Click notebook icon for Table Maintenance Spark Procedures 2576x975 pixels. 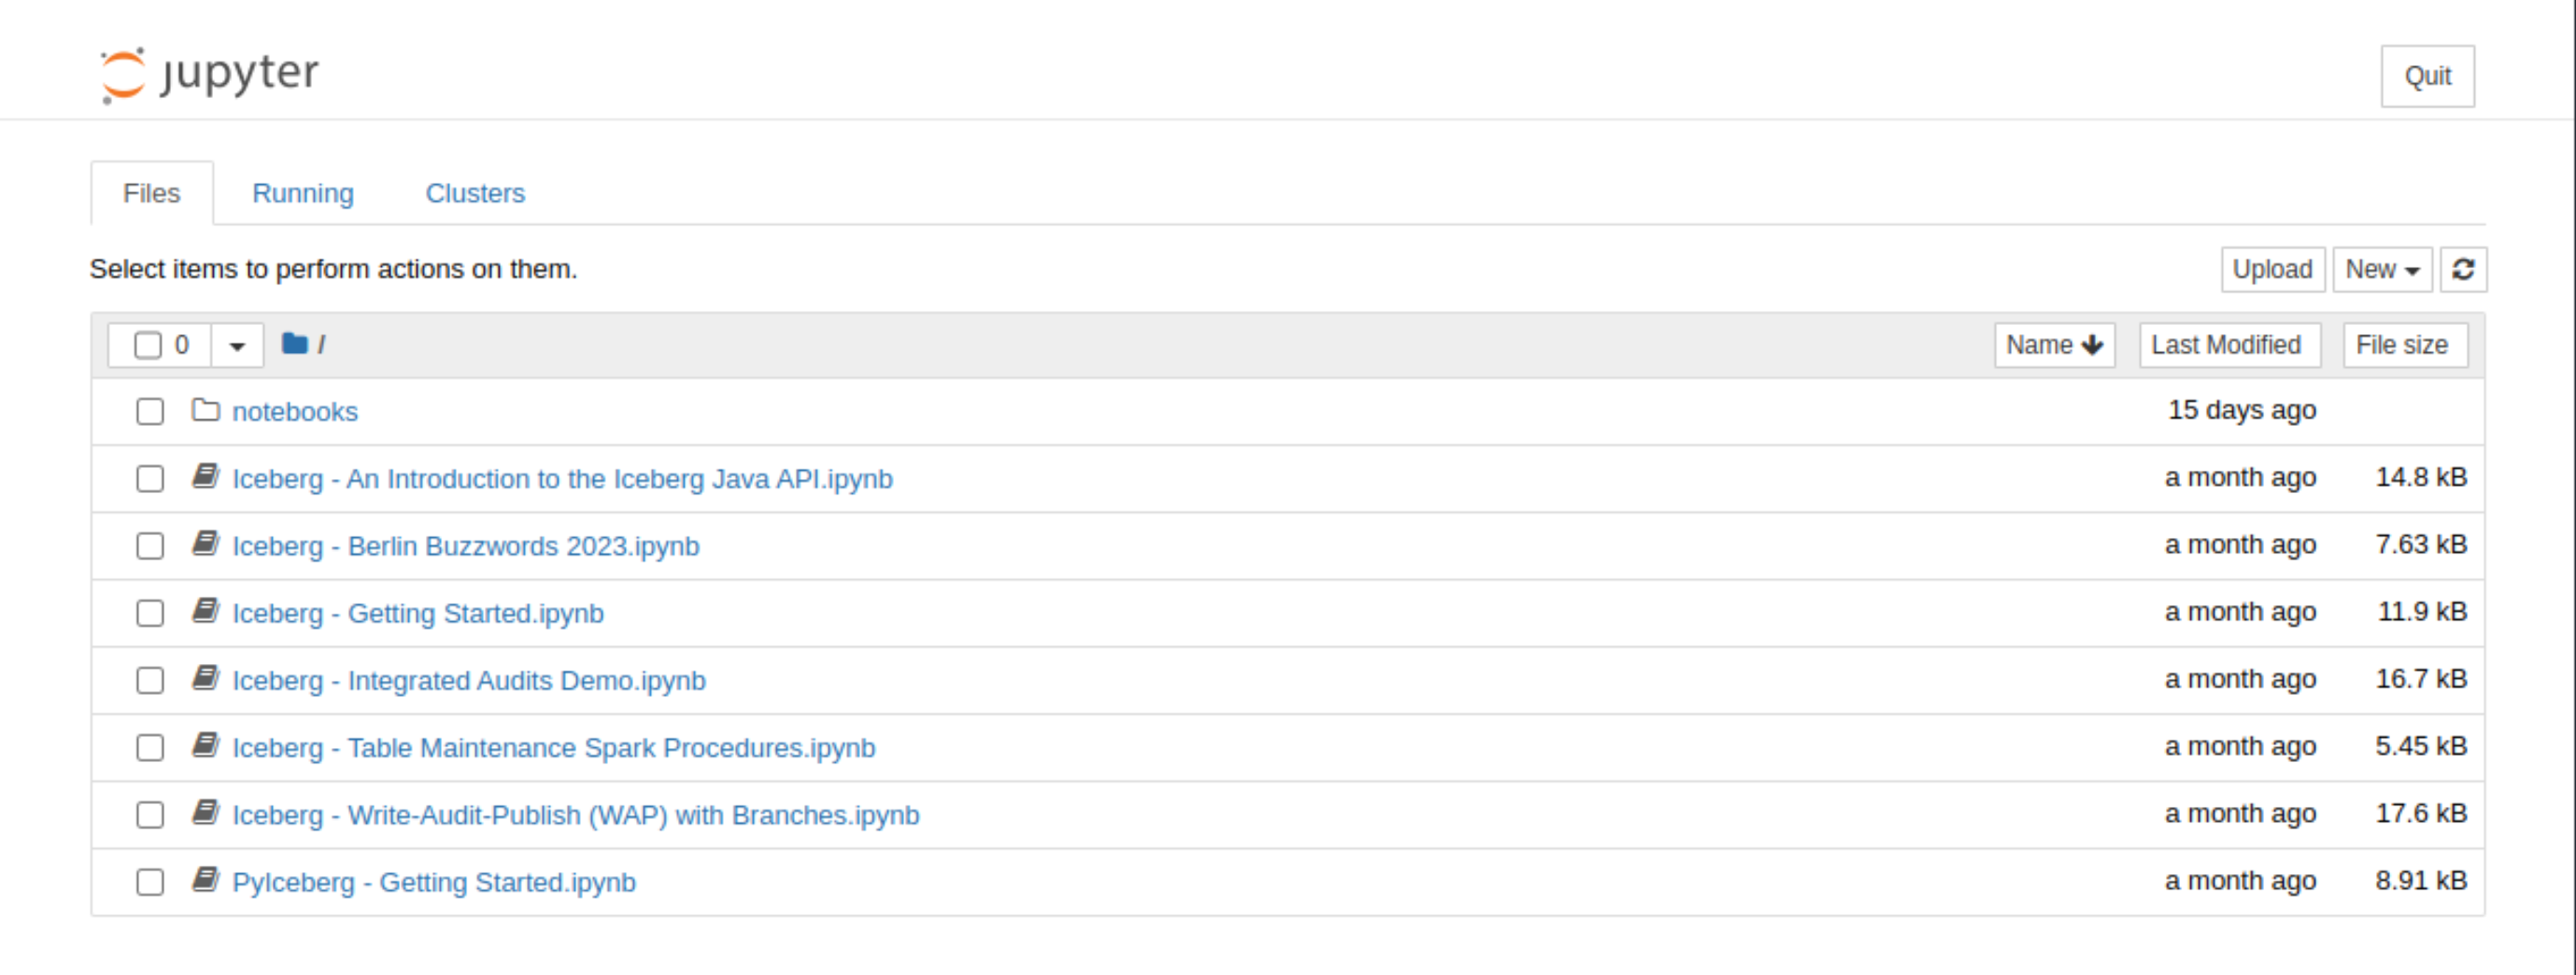[x=205, y=746]
